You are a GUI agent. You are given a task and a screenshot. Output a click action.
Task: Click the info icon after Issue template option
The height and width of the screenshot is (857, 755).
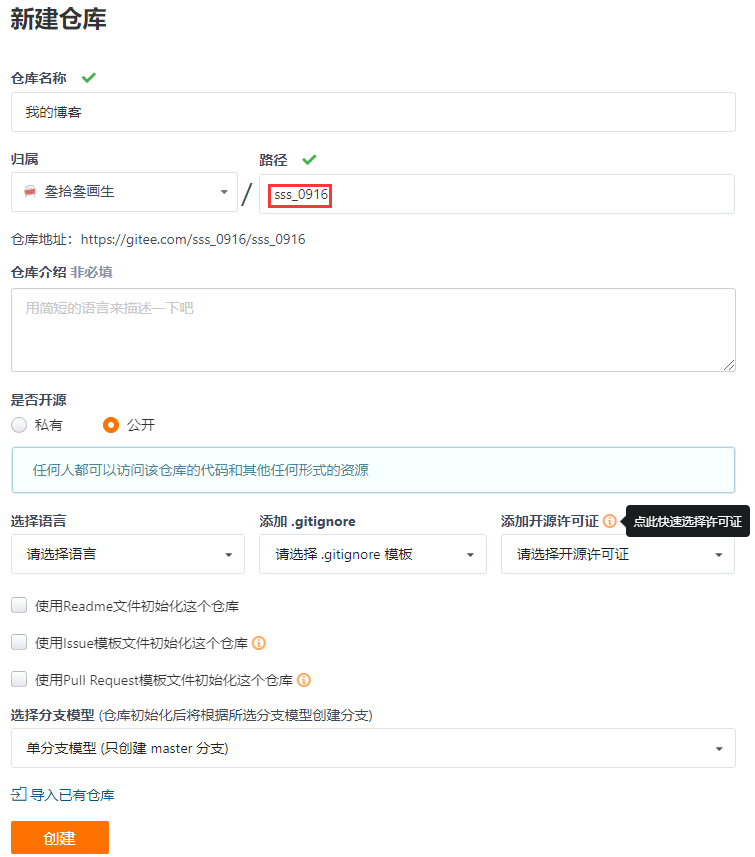259,643
